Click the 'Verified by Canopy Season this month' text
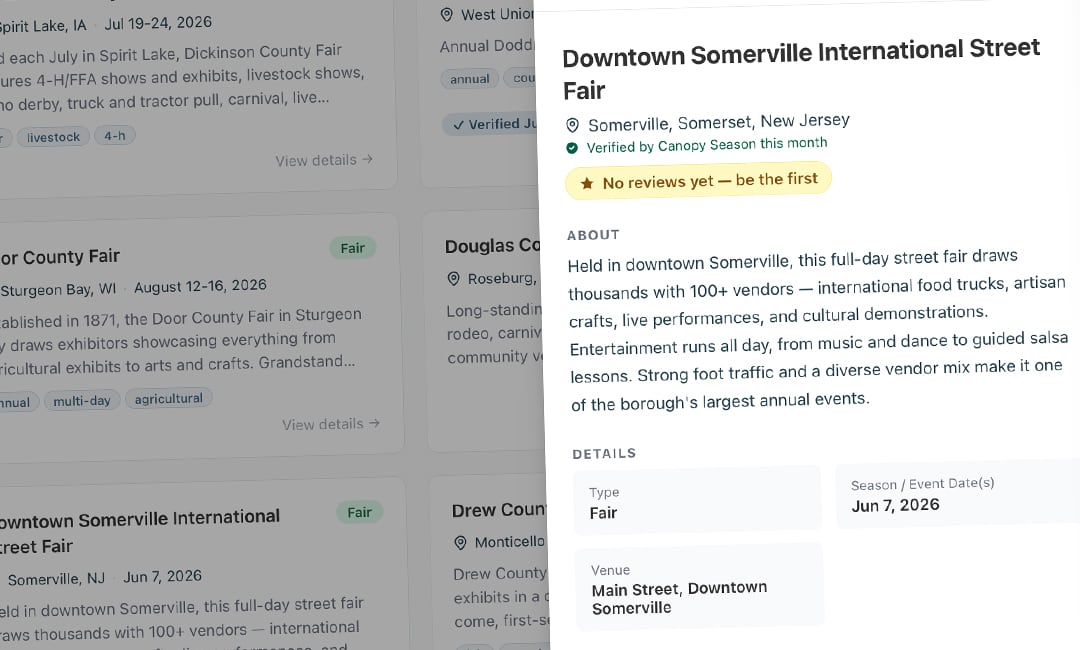This screenshot has height=650, width=1080. click(707, 145)
